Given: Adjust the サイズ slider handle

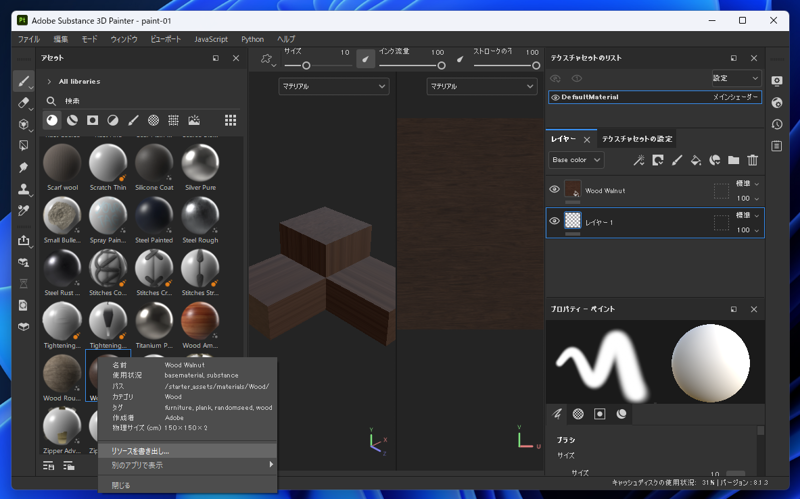Looking at the screenshot, I should pyautogui.click(x=306, y=65).
